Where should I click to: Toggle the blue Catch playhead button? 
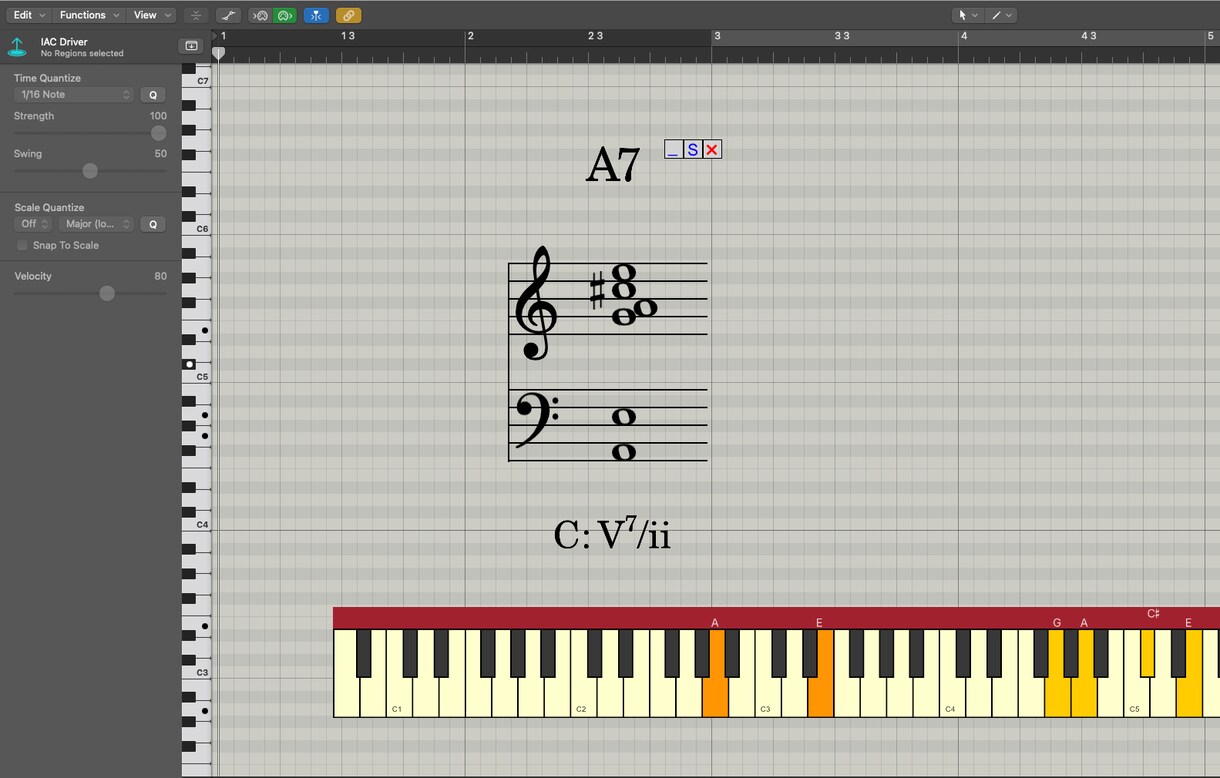click(316, 15)
